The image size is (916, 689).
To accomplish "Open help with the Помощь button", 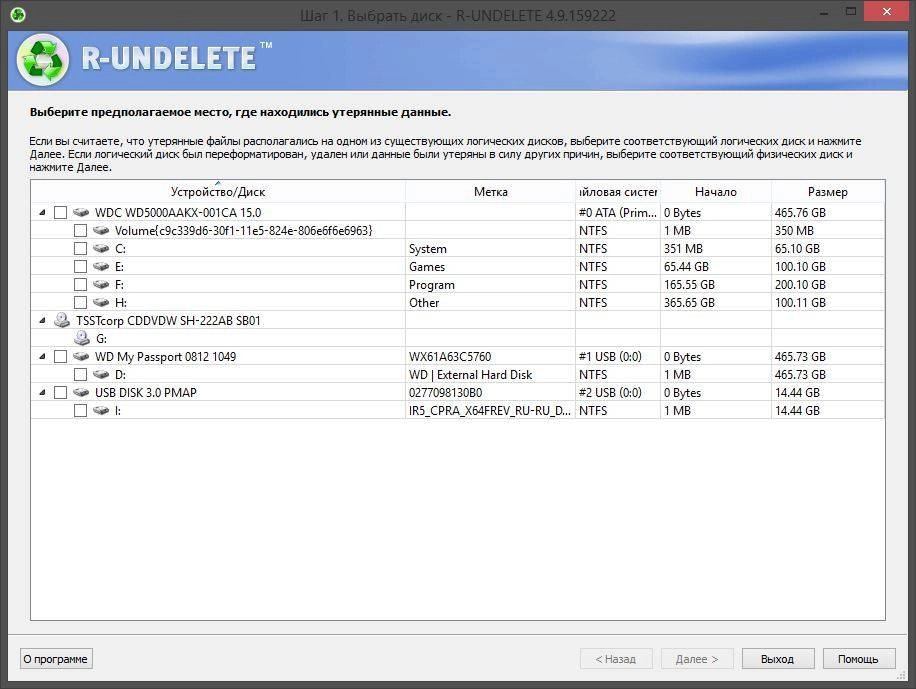I will click(859, 659).
